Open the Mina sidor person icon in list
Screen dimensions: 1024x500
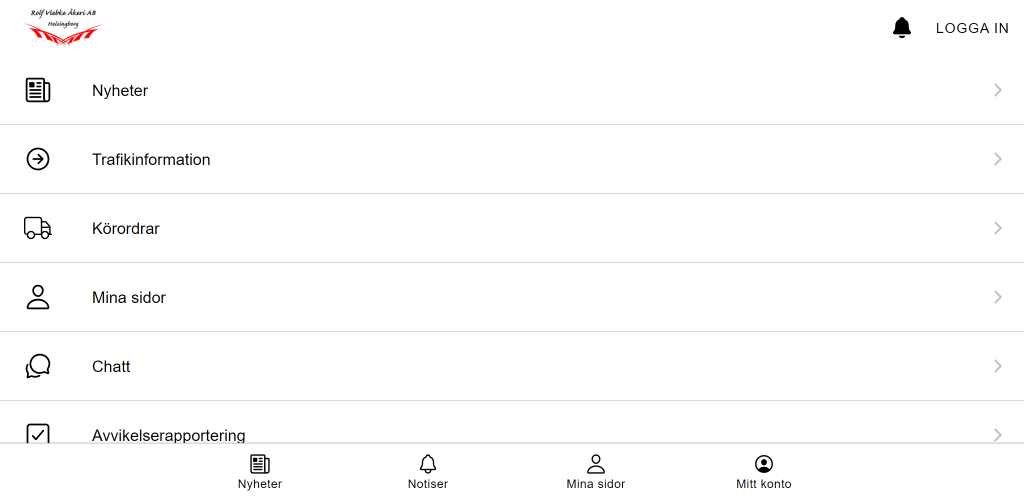[x=38, y=297]
